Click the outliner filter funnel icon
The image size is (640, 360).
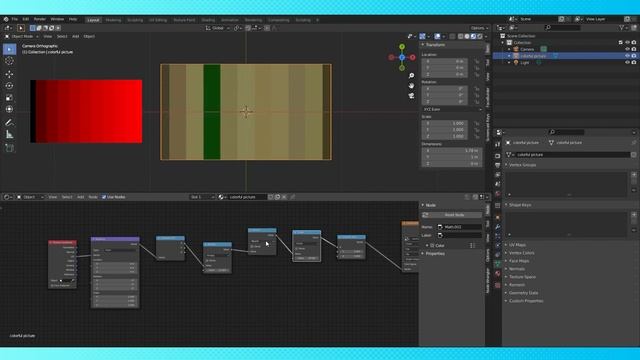tap(622, 28)
